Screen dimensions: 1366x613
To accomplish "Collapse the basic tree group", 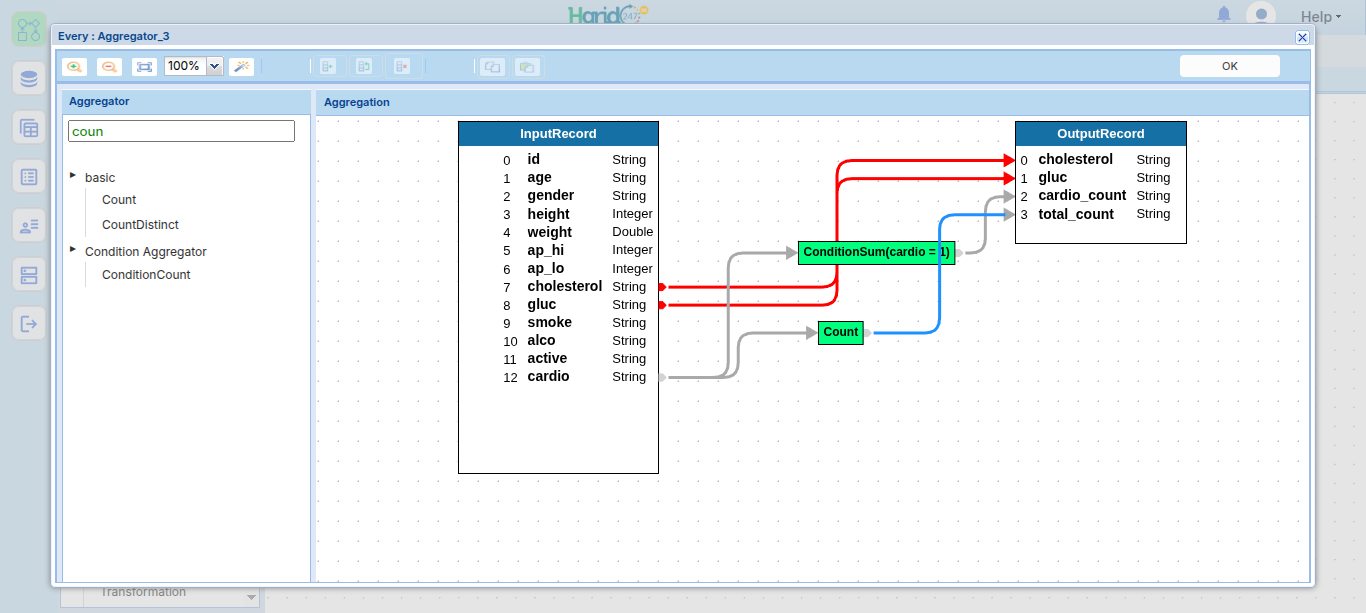I will point(73,176).
